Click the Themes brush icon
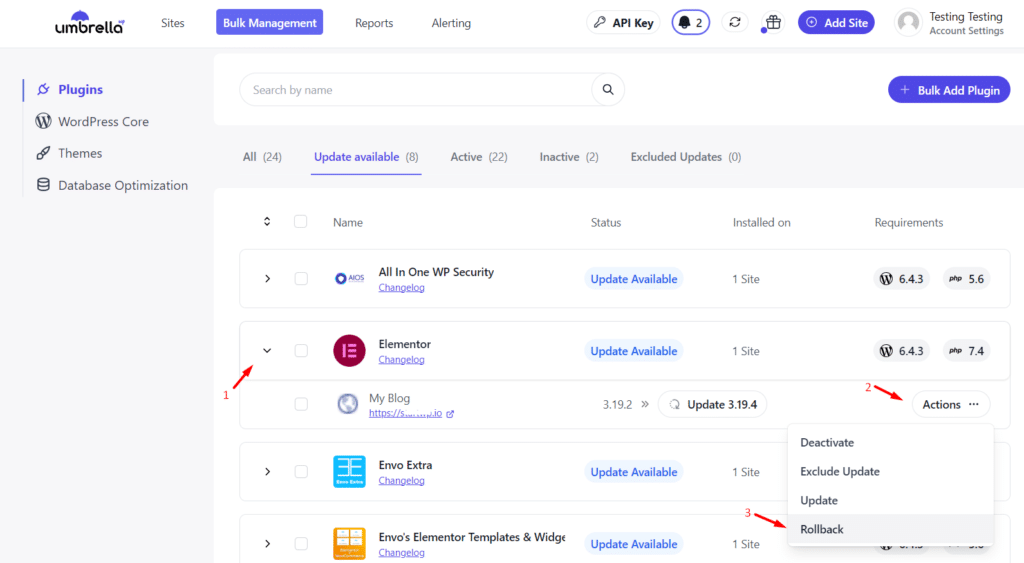Viewport: 1024px width, 563px height. pyautogui.click(x=43, y=153)
